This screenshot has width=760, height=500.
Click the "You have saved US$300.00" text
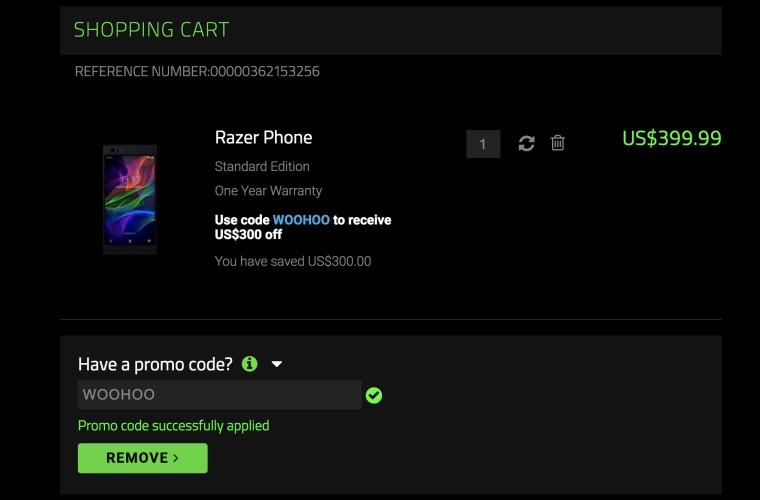[293, 262]
